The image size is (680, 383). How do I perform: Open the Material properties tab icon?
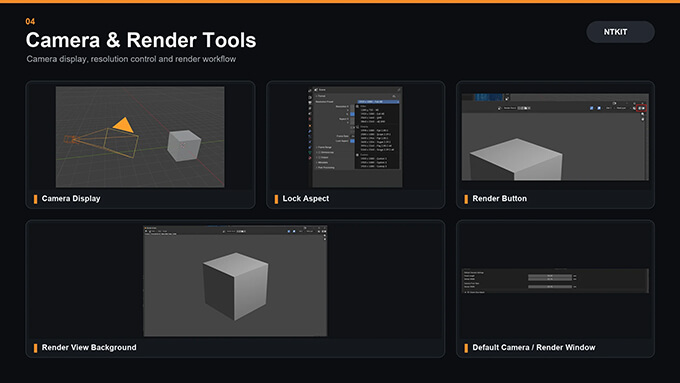pos(310,158)
